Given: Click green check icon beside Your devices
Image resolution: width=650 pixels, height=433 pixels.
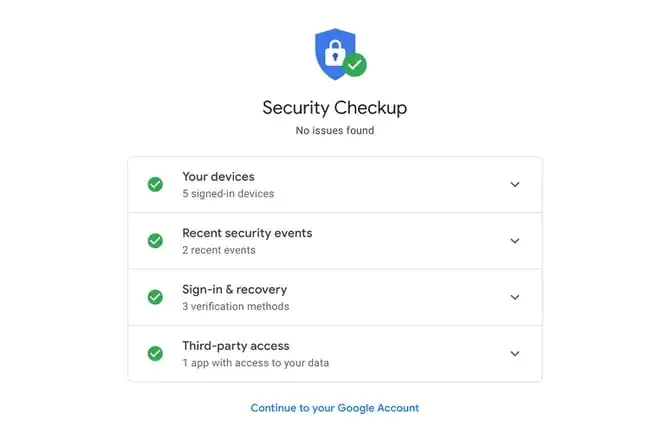Looking at the screenshot, I should click(x=155, y=184).
